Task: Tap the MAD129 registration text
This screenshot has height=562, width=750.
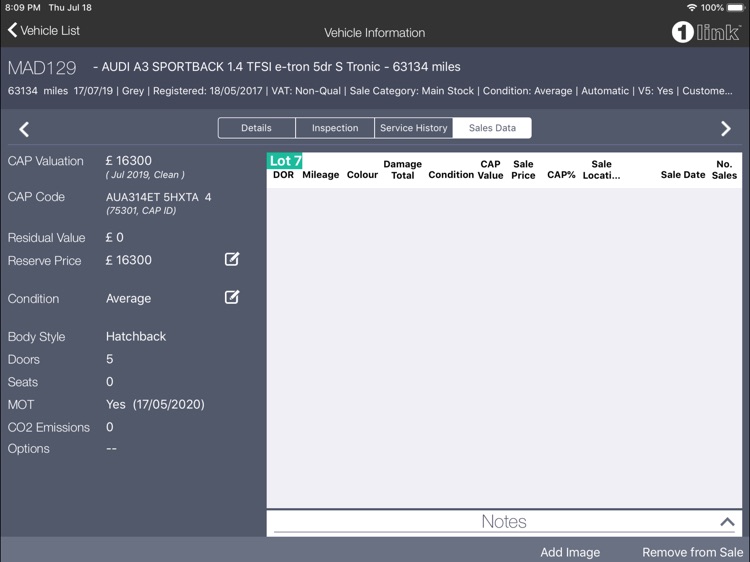Action: (x=42, y=68)
